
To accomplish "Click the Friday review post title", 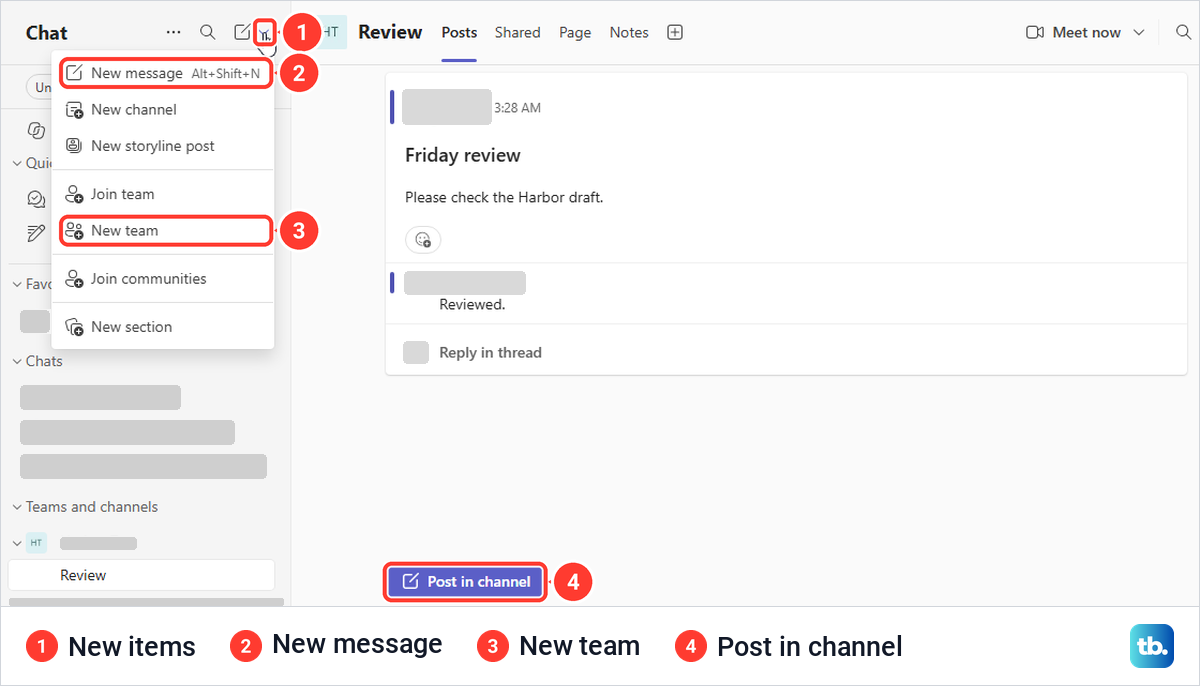I will coord(463,155).
